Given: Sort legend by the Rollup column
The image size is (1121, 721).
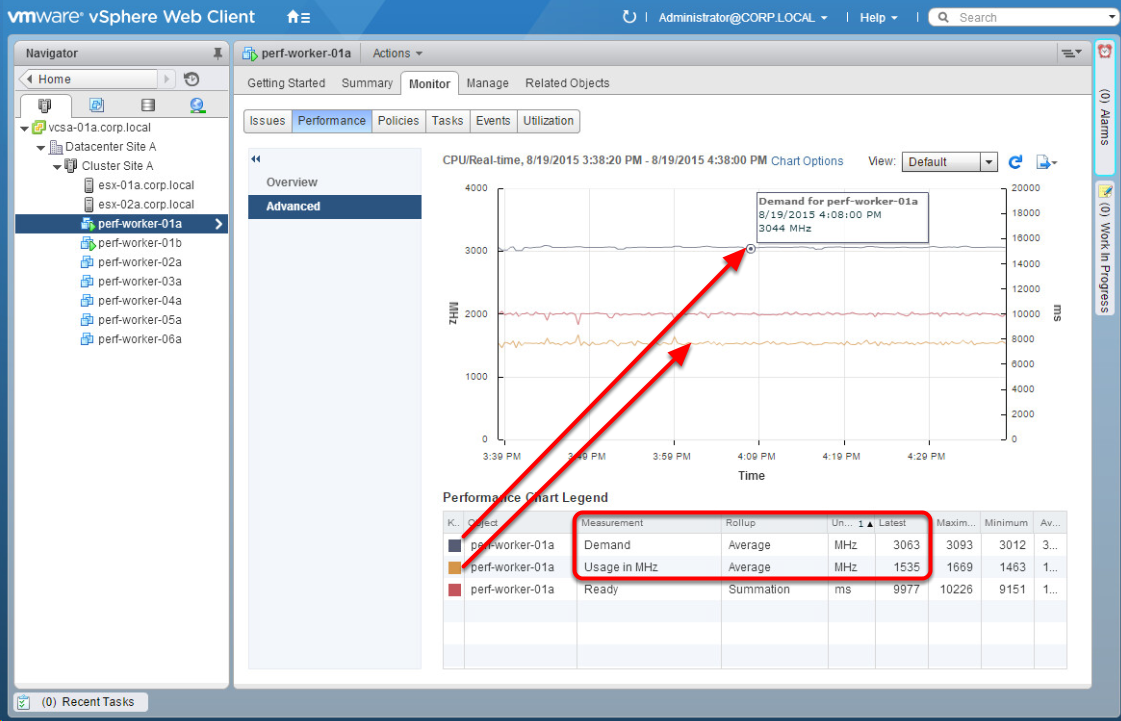Looking at the screenshot, I should [774, 523].
